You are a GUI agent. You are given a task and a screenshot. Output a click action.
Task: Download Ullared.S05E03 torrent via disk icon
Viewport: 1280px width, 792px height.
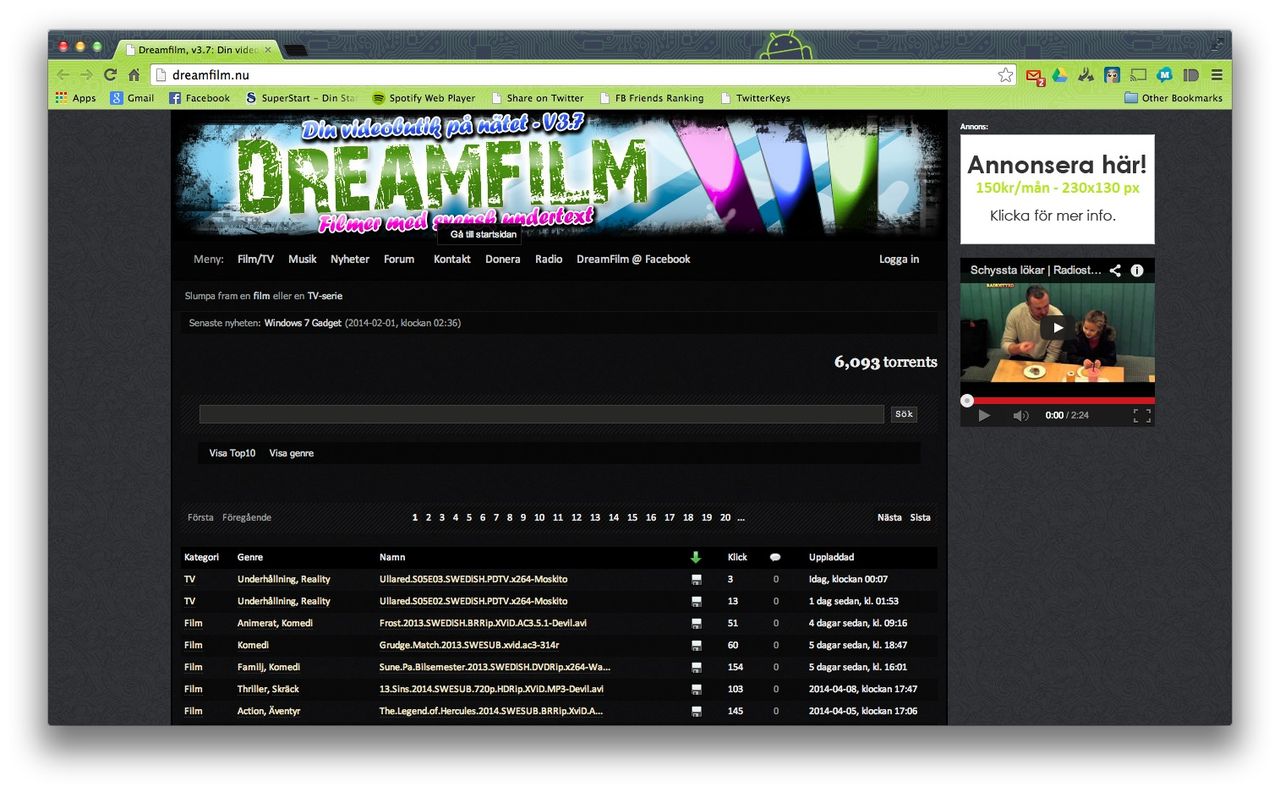(x=696, y=579)
